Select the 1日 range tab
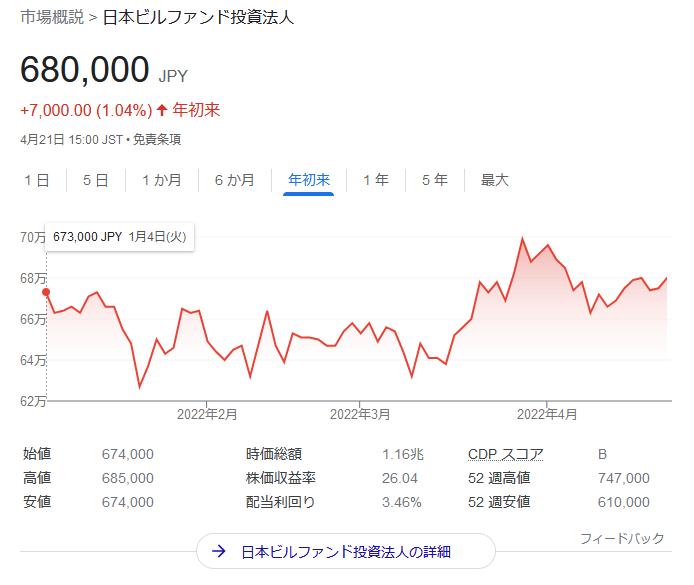 [x=37, y=180]
